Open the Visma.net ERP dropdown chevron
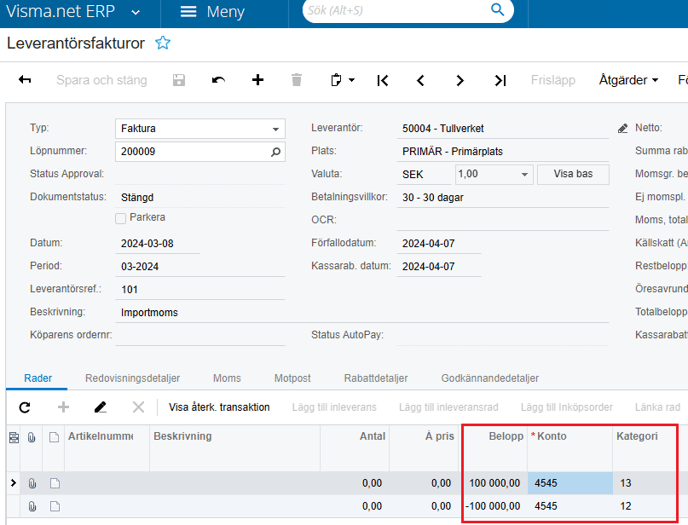The height and width of the screenshot is (525, 688). [136, 13]
